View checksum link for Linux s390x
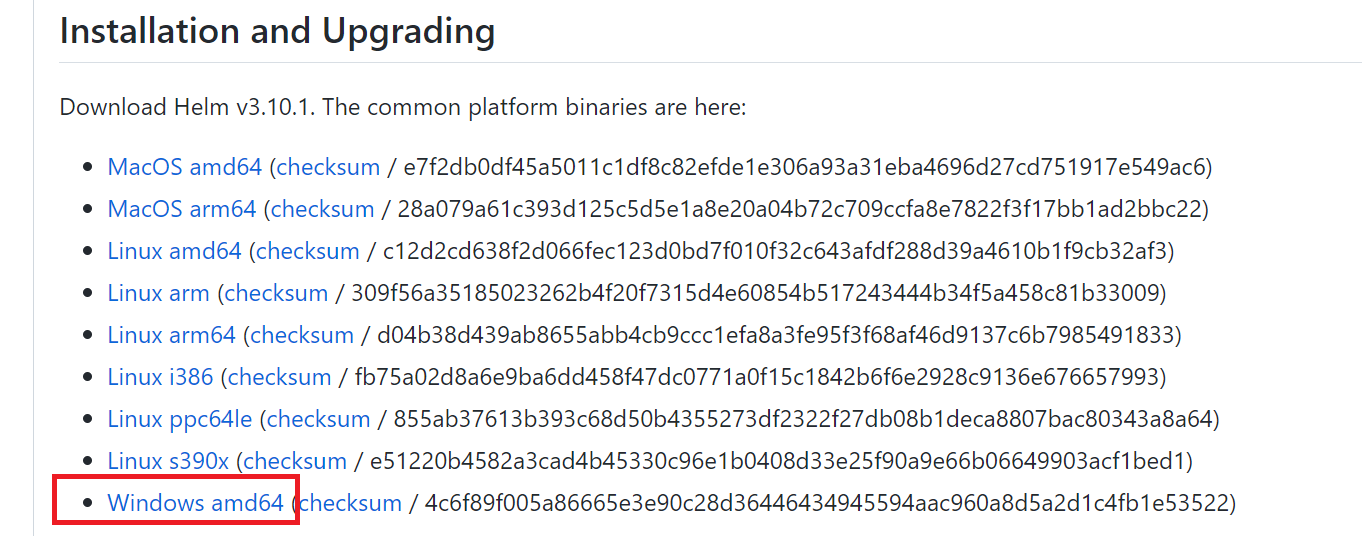The image size is (1362, 536). (x=295, y=461)
